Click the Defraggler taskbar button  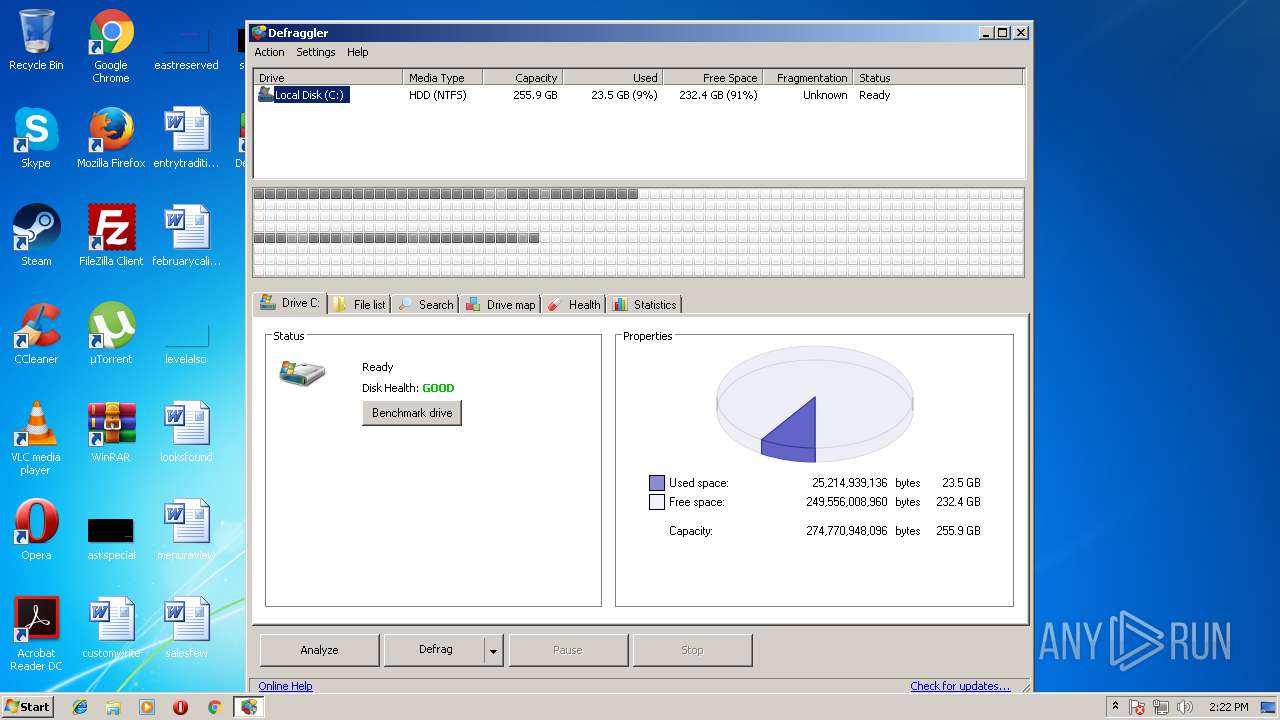[x=249, y=707]
